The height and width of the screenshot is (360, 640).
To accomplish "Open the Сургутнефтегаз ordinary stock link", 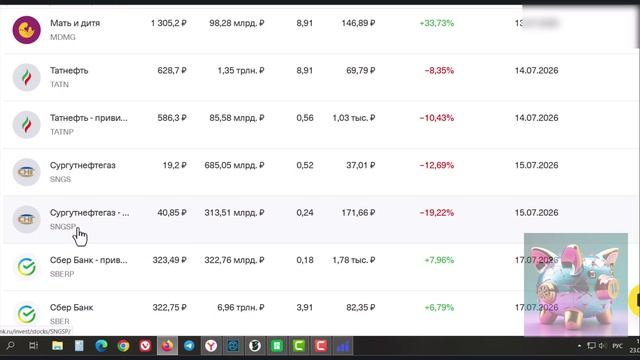I will [82, 165].
